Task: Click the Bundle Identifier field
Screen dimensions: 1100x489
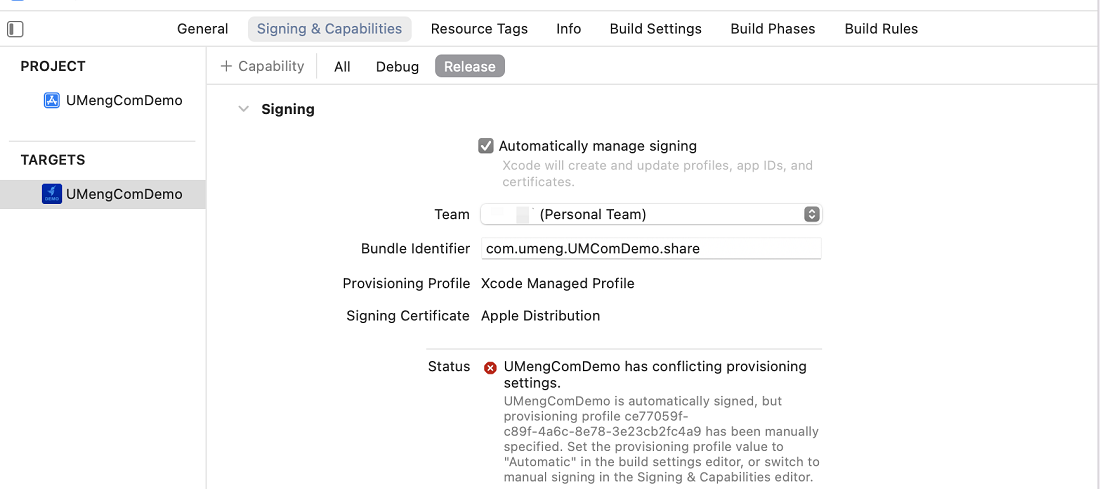Action: coord(651,248)
